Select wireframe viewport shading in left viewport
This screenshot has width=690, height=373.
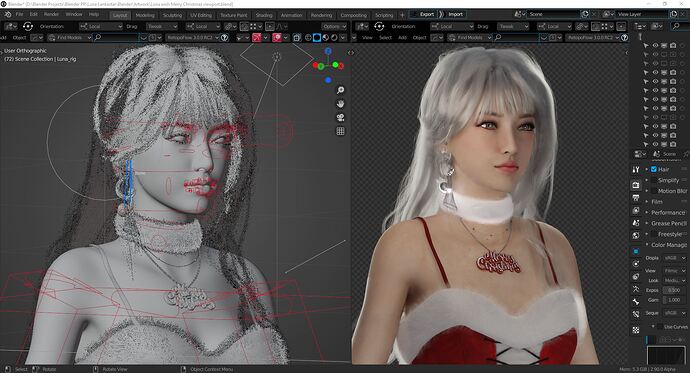click(308, 38)
